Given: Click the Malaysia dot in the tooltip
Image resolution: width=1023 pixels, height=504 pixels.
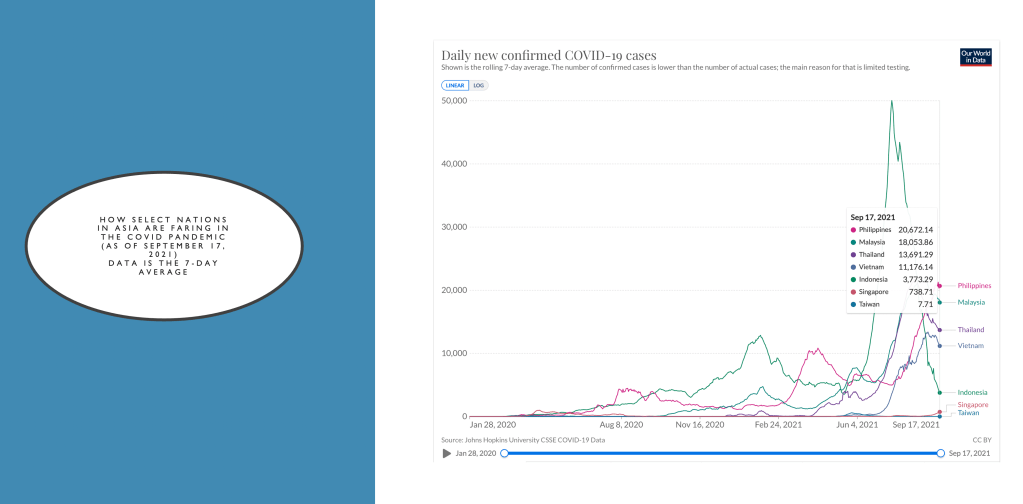Looking at the screenshot, I should [853, 243].
